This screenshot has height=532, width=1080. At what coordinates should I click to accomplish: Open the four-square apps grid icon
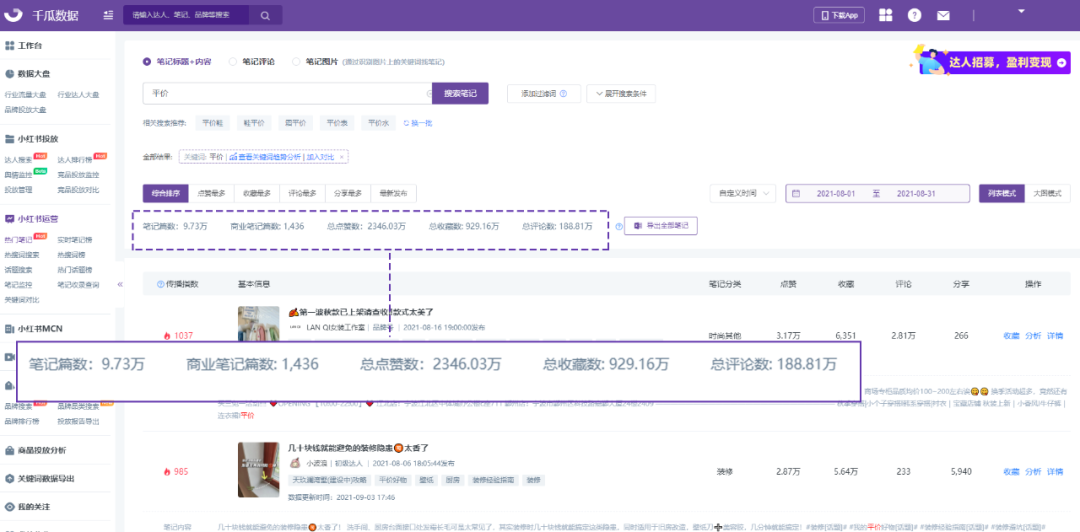[885, 15]
